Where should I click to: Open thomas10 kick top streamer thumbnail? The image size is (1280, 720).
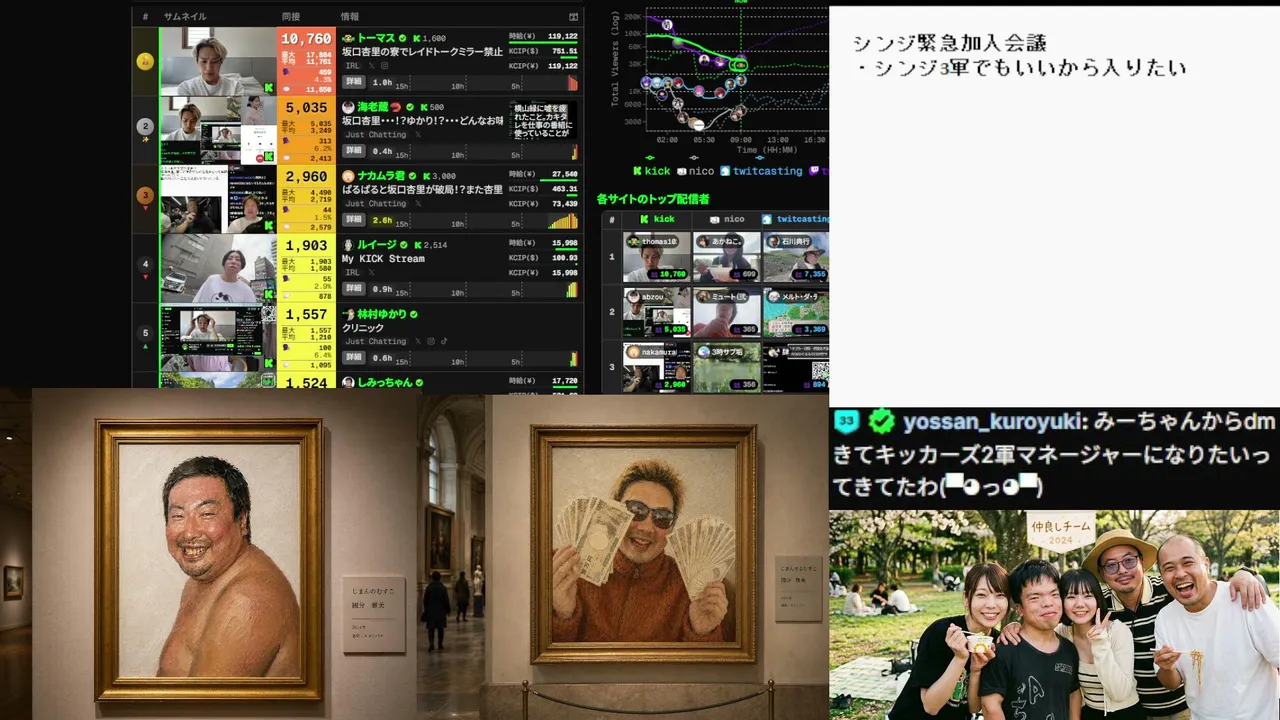[657, 257]
